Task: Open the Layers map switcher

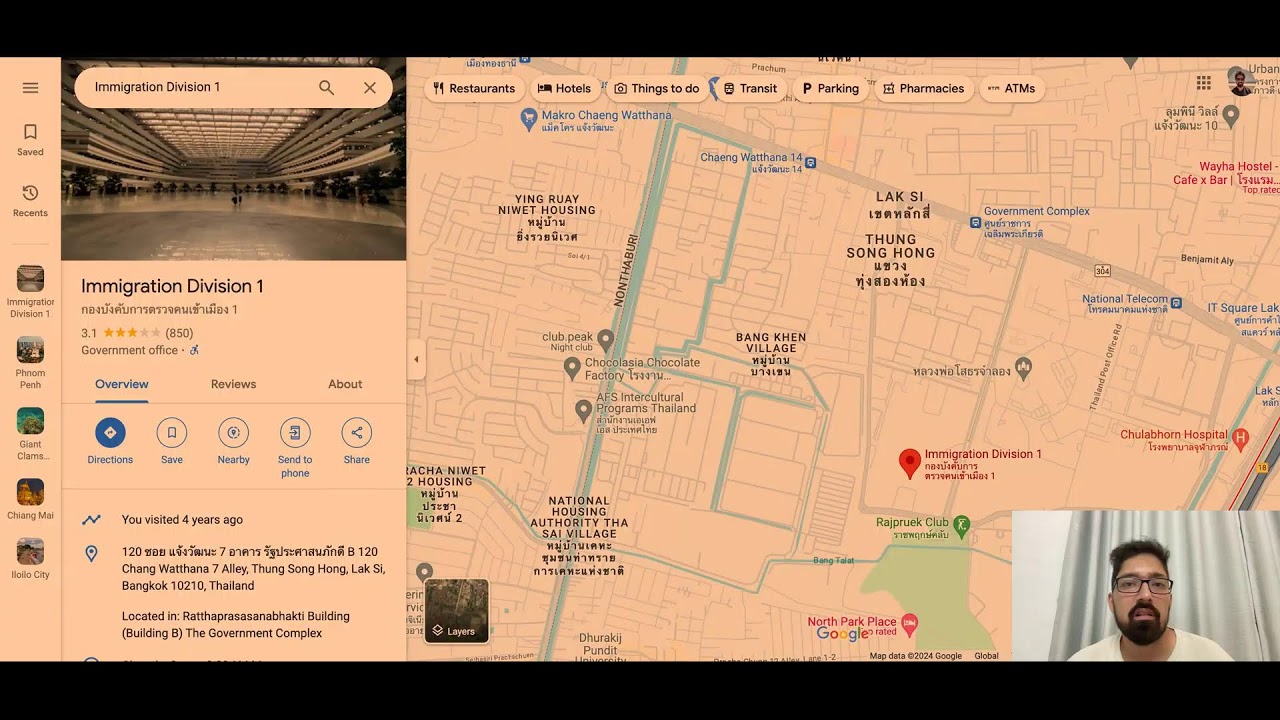Action: (x=457, y=611)
